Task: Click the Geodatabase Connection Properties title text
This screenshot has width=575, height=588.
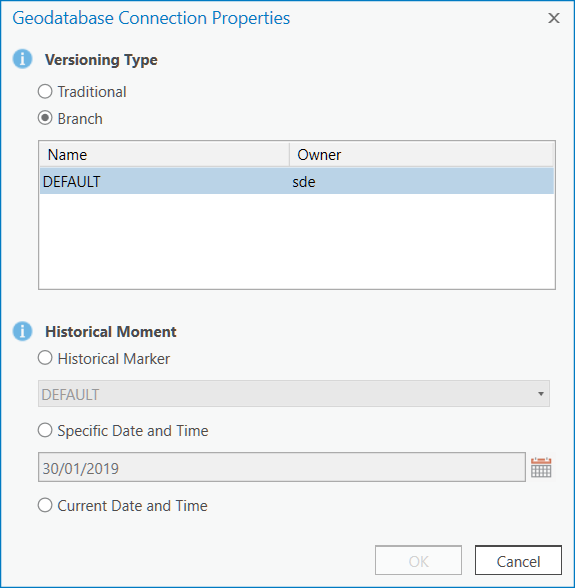Action: click(x=151, y=18)
